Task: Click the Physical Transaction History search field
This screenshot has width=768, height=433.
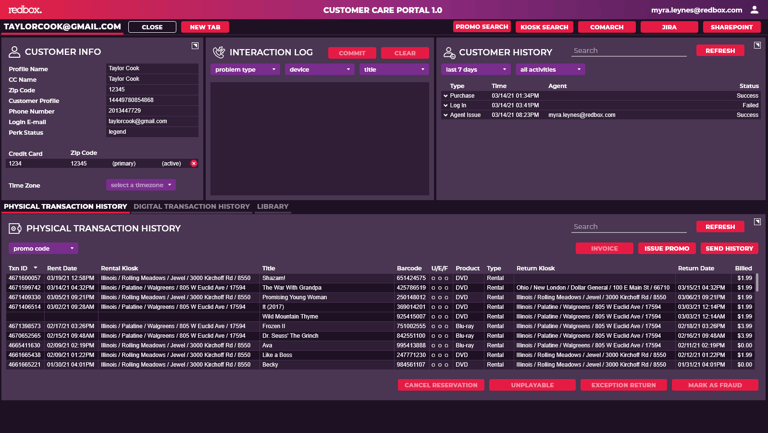Action: point(629,226)
